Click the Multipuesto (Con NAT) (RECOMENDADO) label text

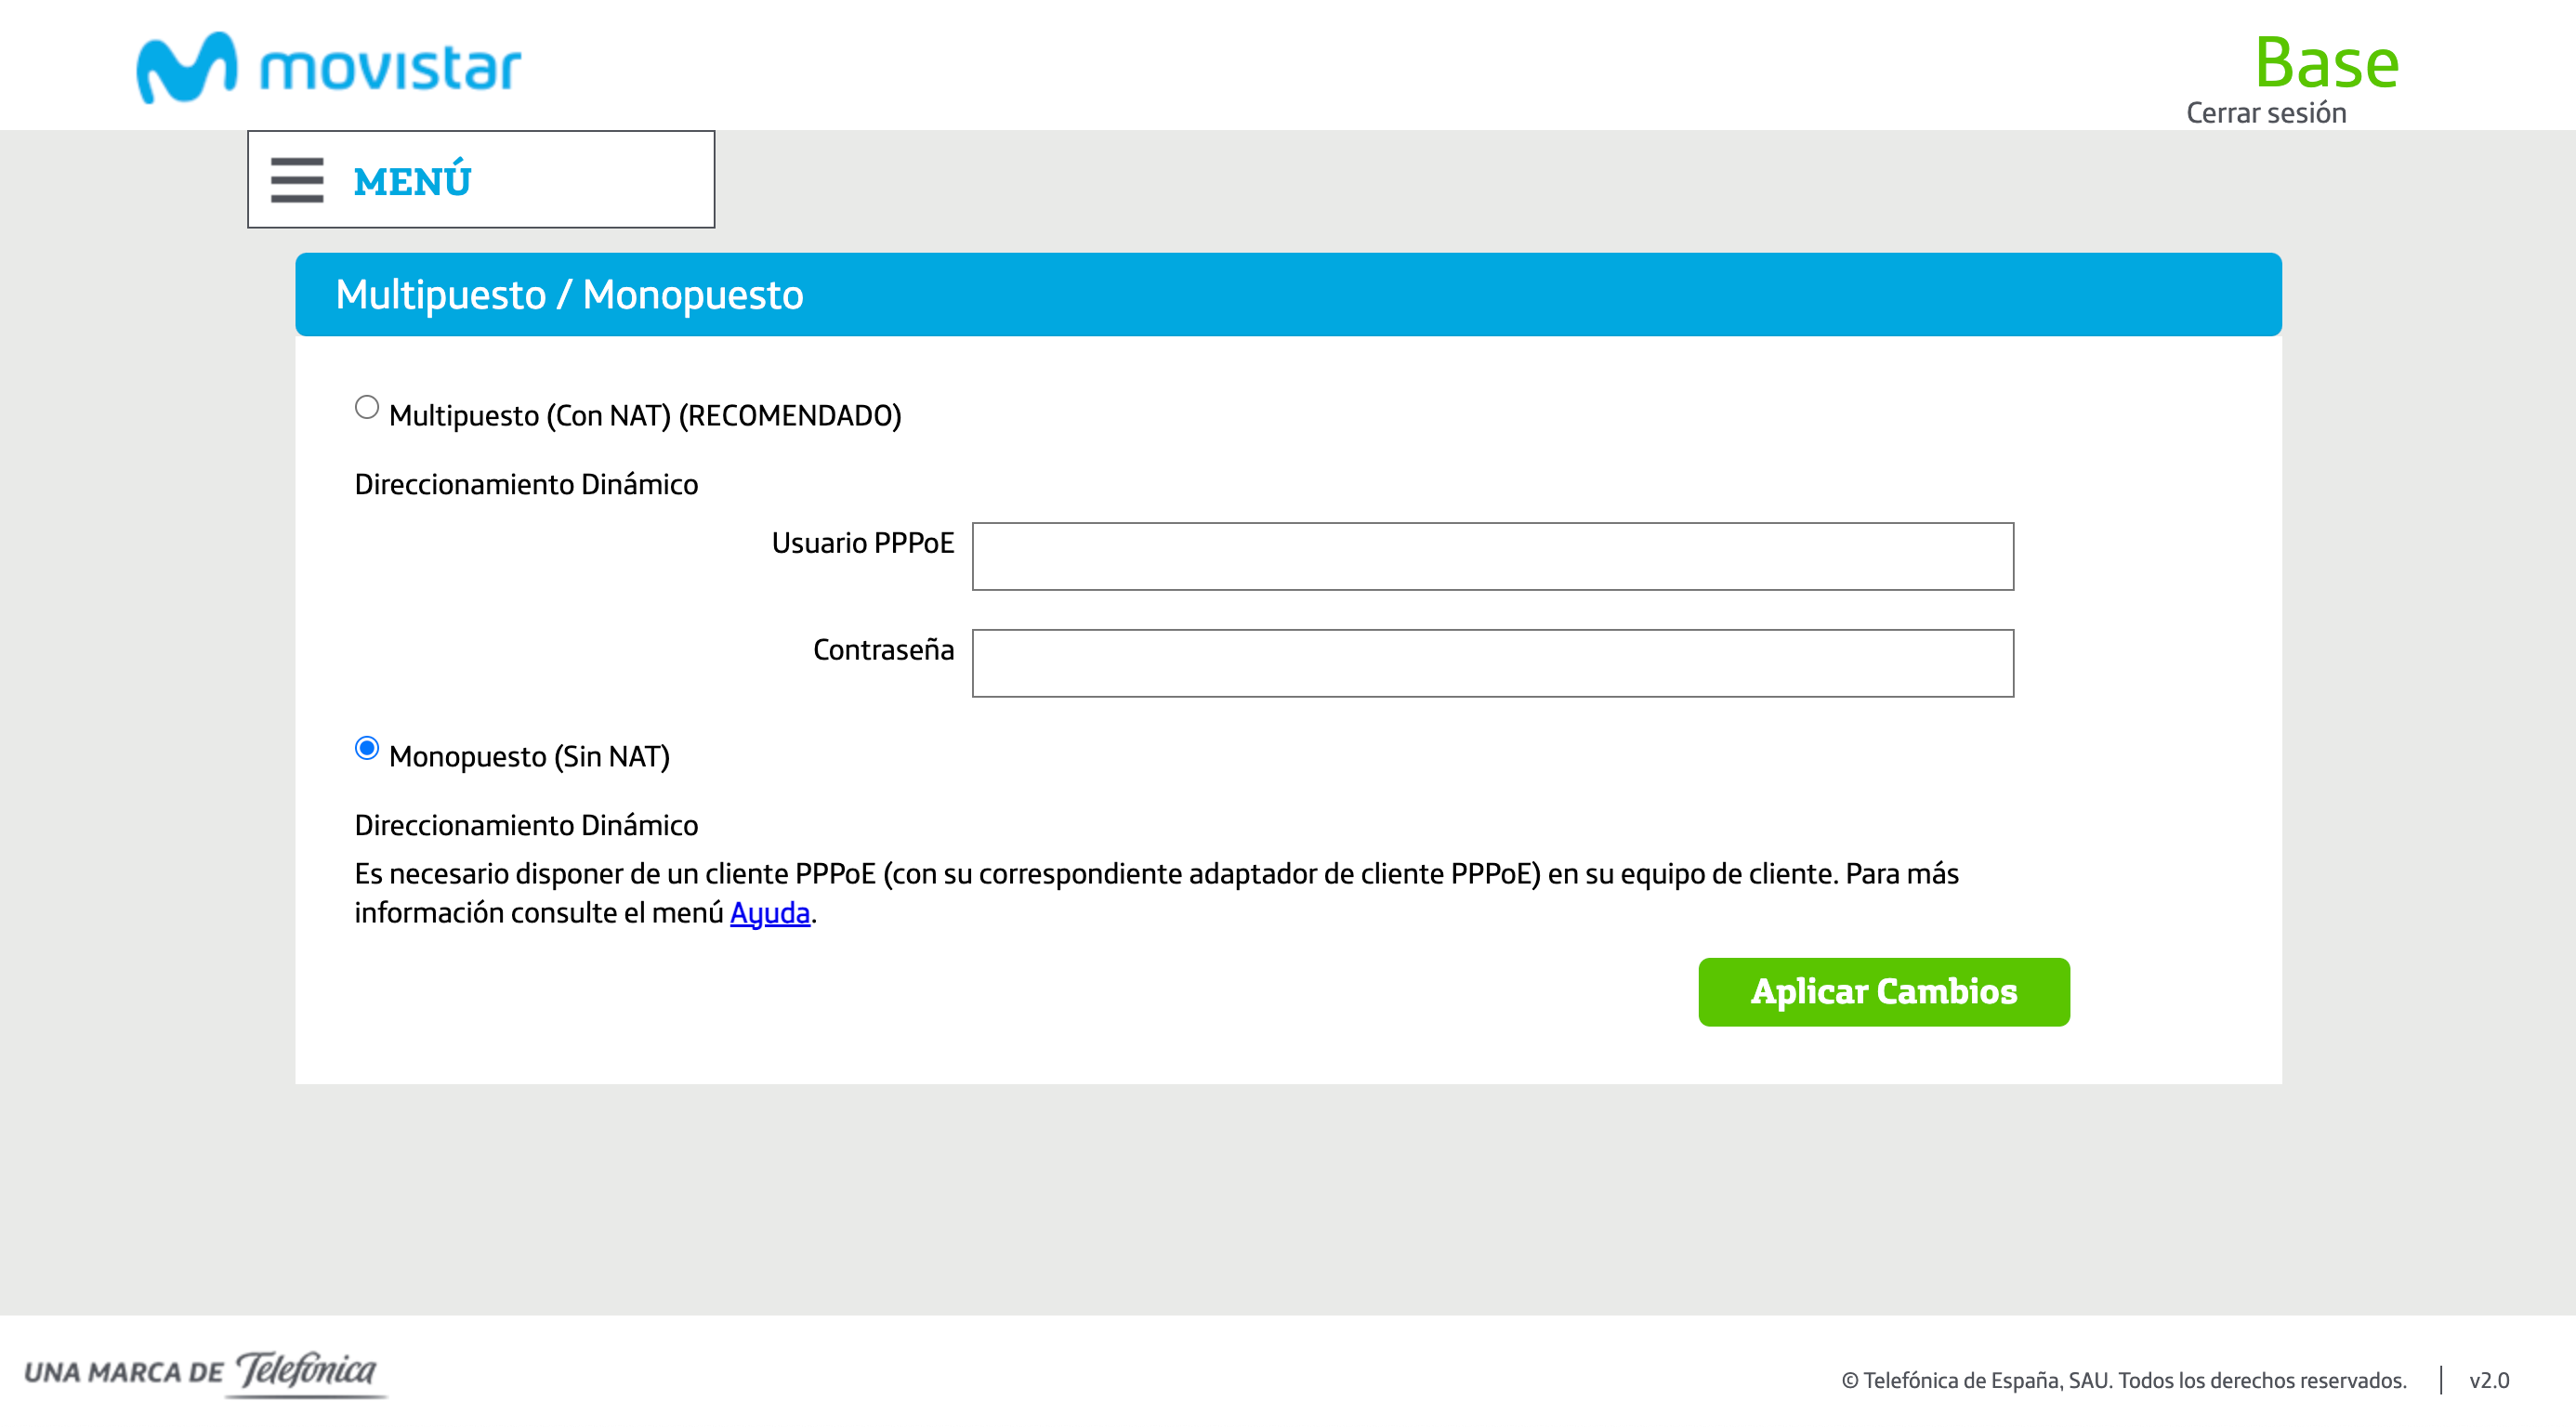coord(645,416)
